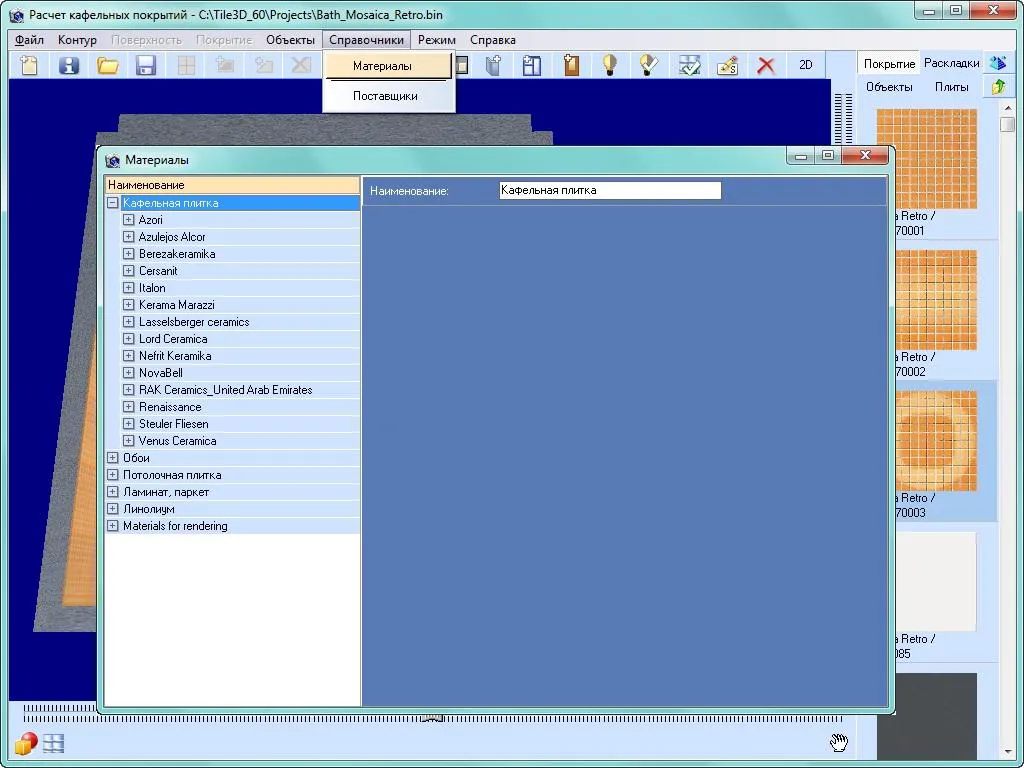Image resolution: width=1024 pixels, height=768 pixels.
Task: Save project with floppy disk icon
Action: click(x=146, y=65)
